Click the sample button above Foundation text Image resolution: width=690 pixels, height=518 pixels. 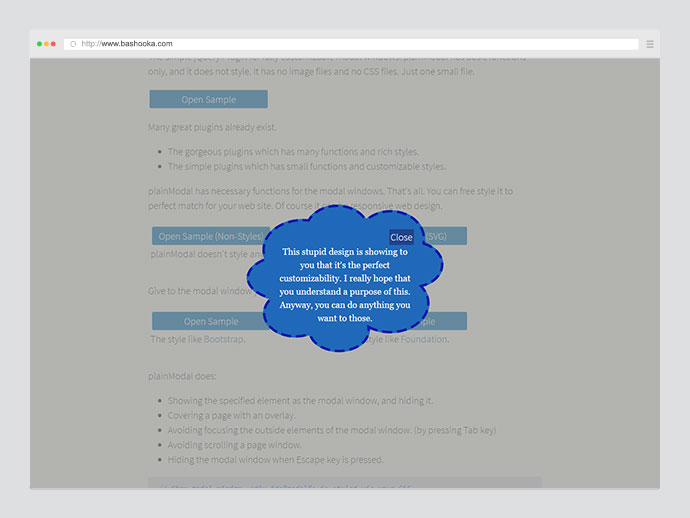[x=444, y=321]
